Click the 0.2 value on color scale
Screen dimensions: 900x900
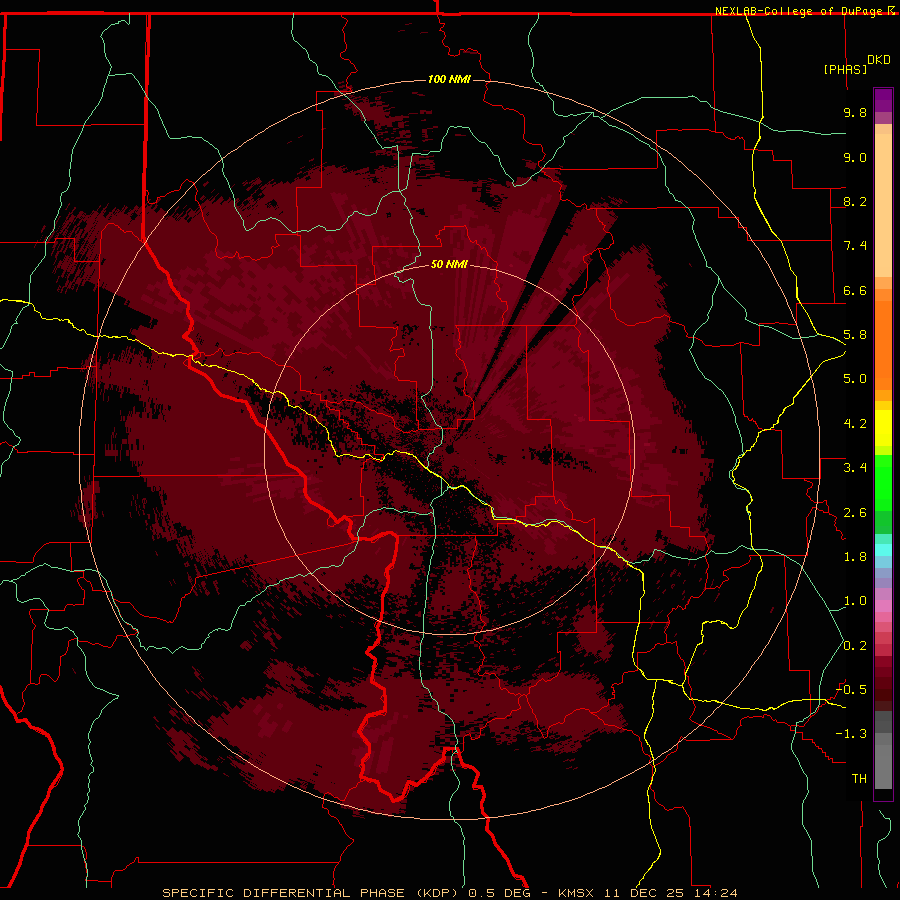pyautogui.click(x=855, y=646)
